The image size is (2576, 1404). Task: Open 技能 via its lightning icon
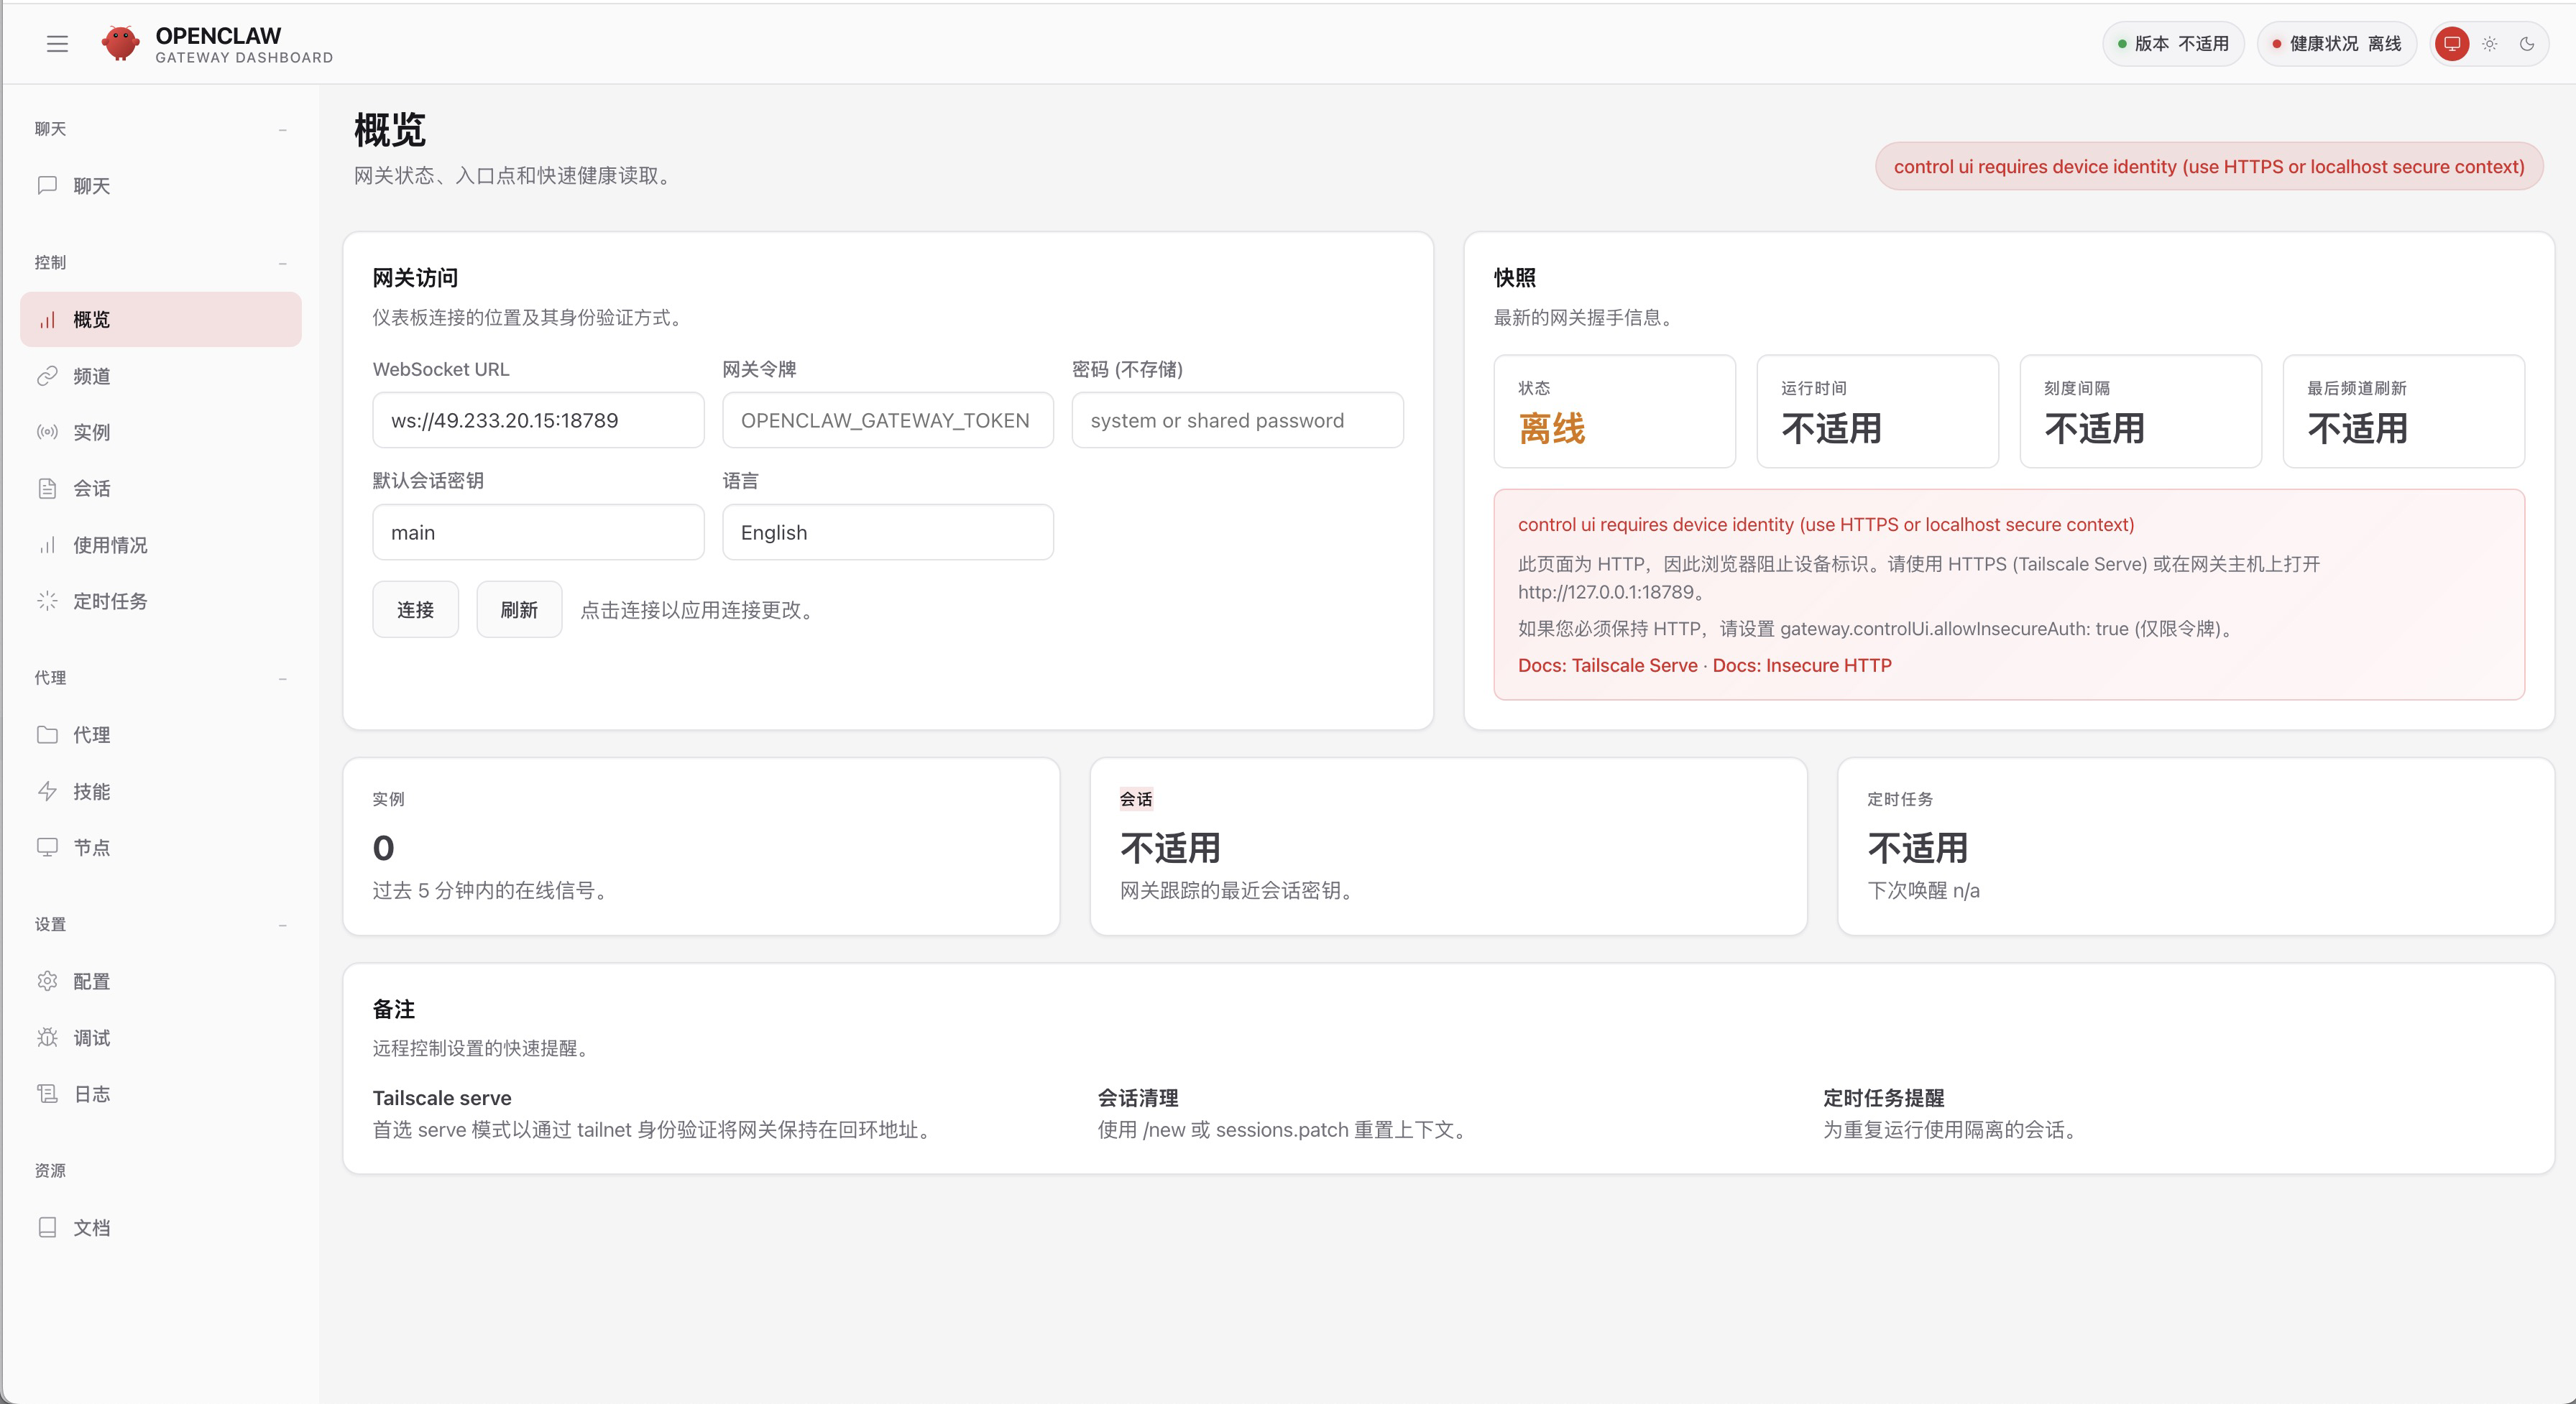(x=47, y=791)
